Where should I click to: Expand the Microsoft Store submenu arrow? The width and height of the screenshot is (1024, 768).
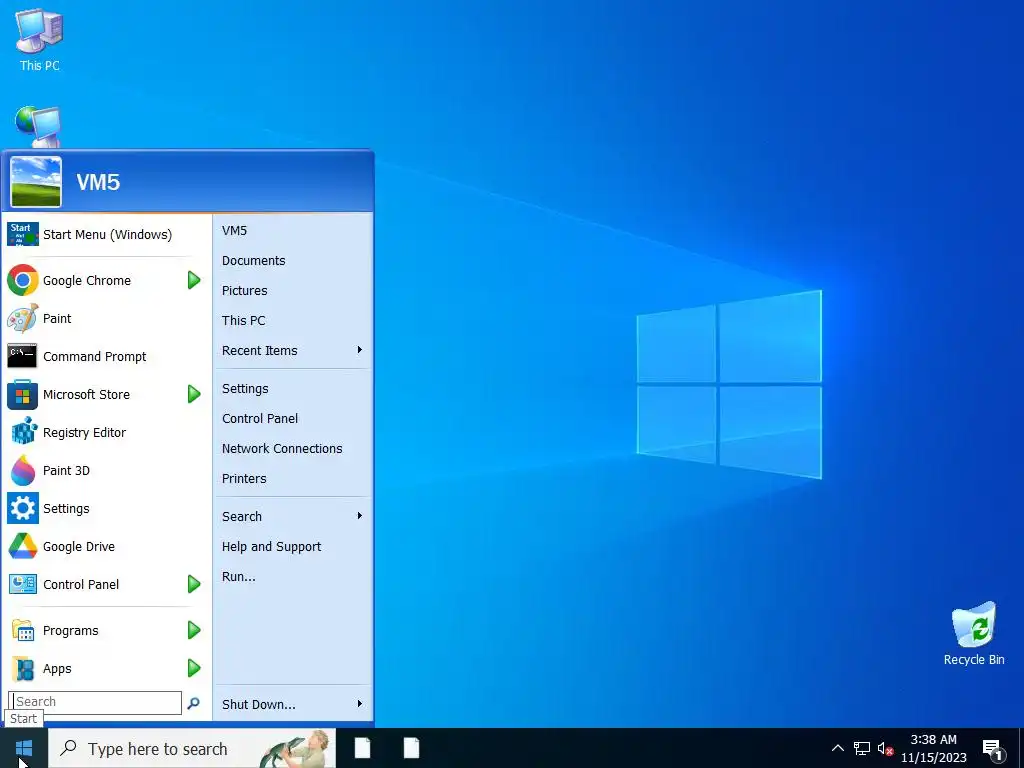pyautogui.click(x=194, y=394)
